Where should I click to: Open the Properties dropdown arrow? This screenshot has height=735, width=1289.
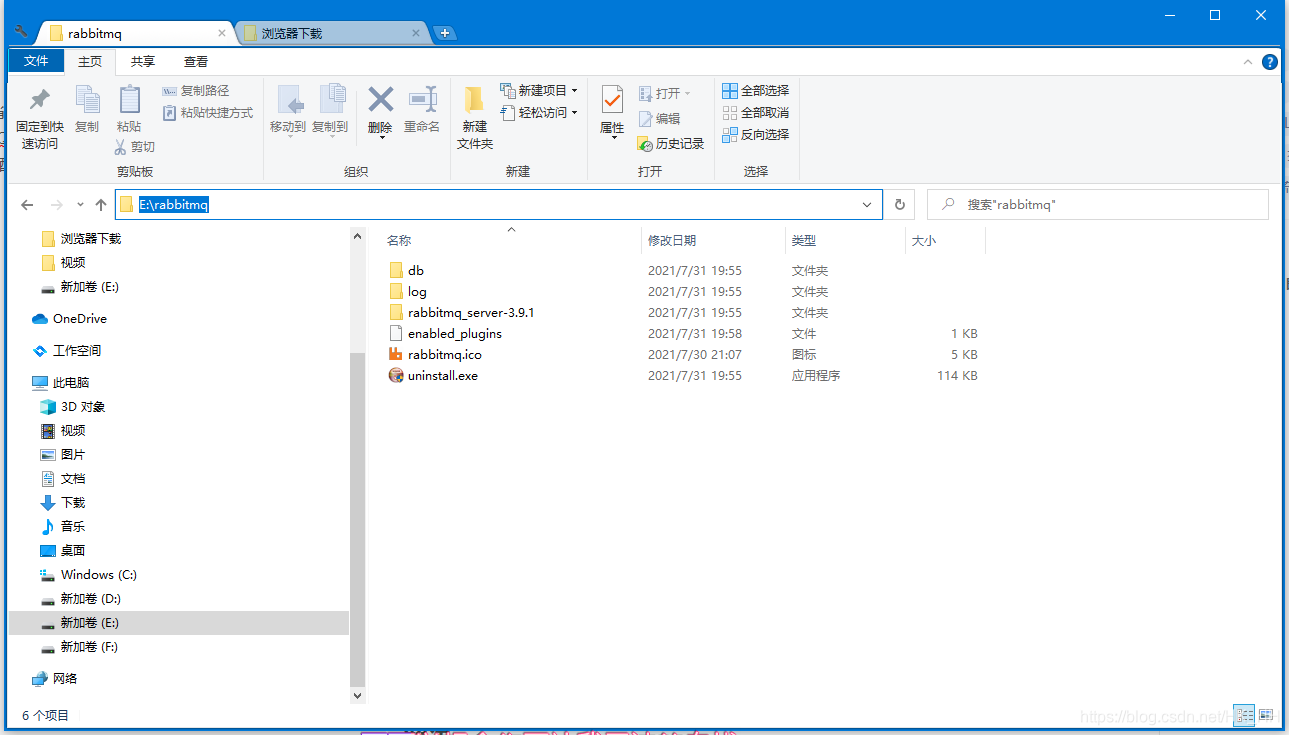coord(612,138)
